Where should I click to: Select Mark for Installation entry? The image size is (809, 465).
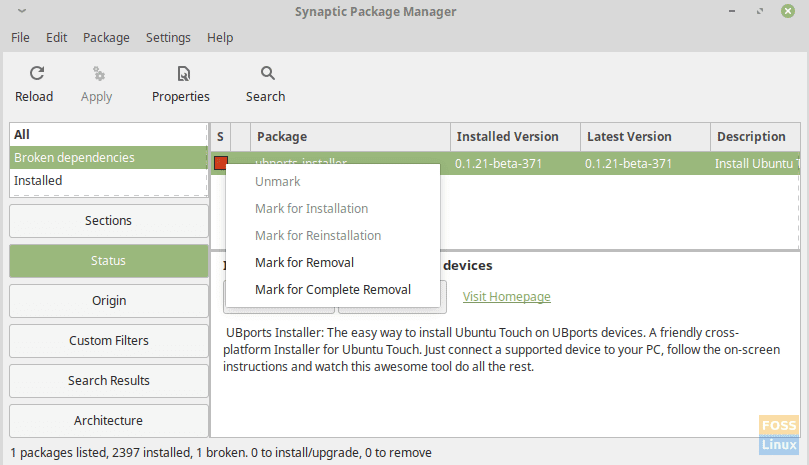pyautogui.click(x=333, y=209)
